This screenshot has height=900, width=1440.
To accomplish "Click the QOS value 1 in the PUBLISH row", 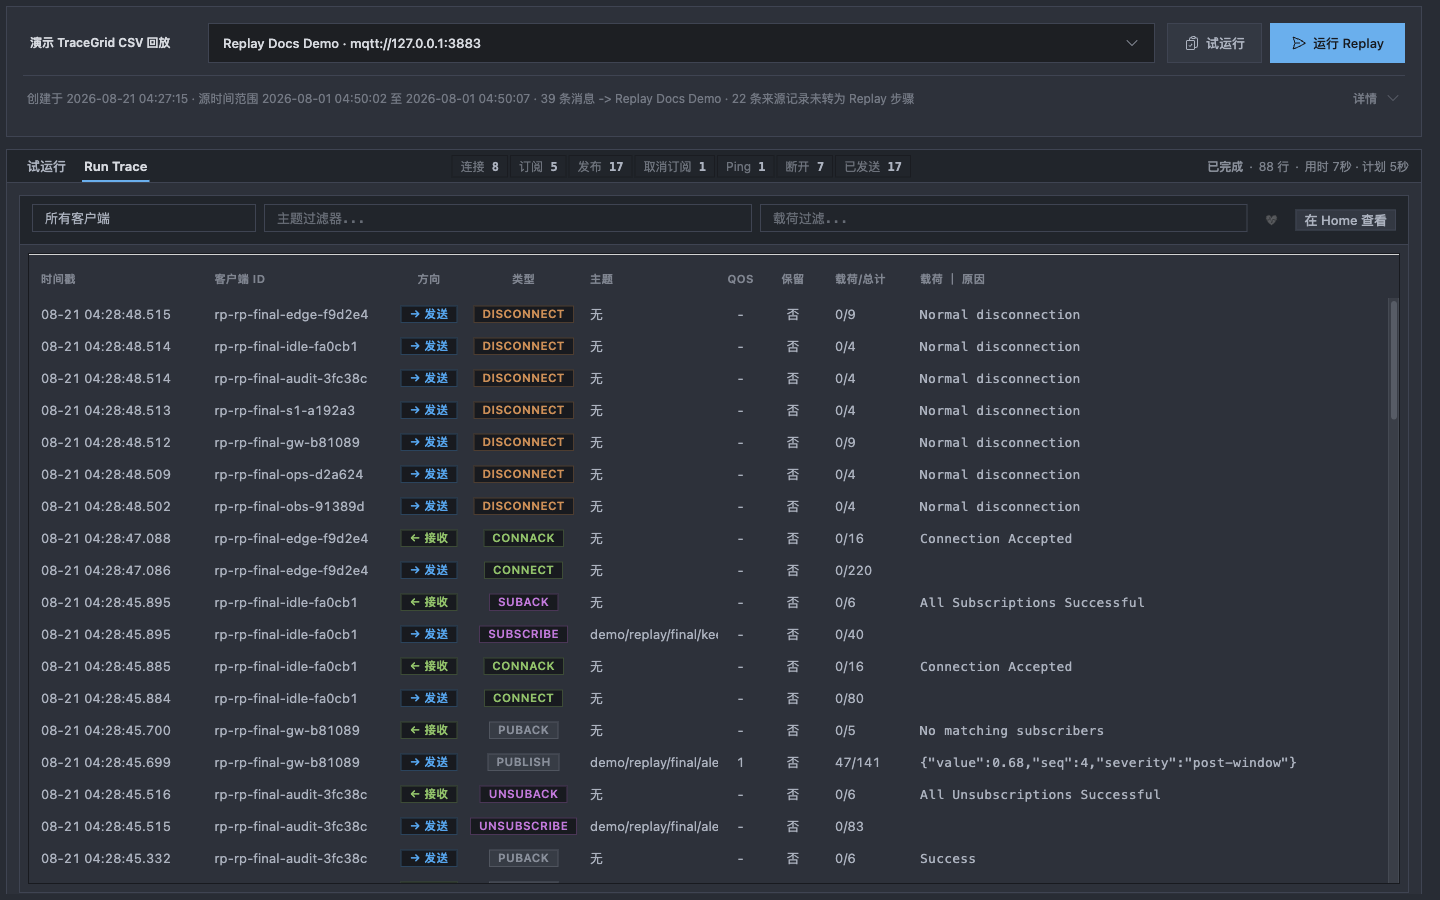I will tap(740, 762).
